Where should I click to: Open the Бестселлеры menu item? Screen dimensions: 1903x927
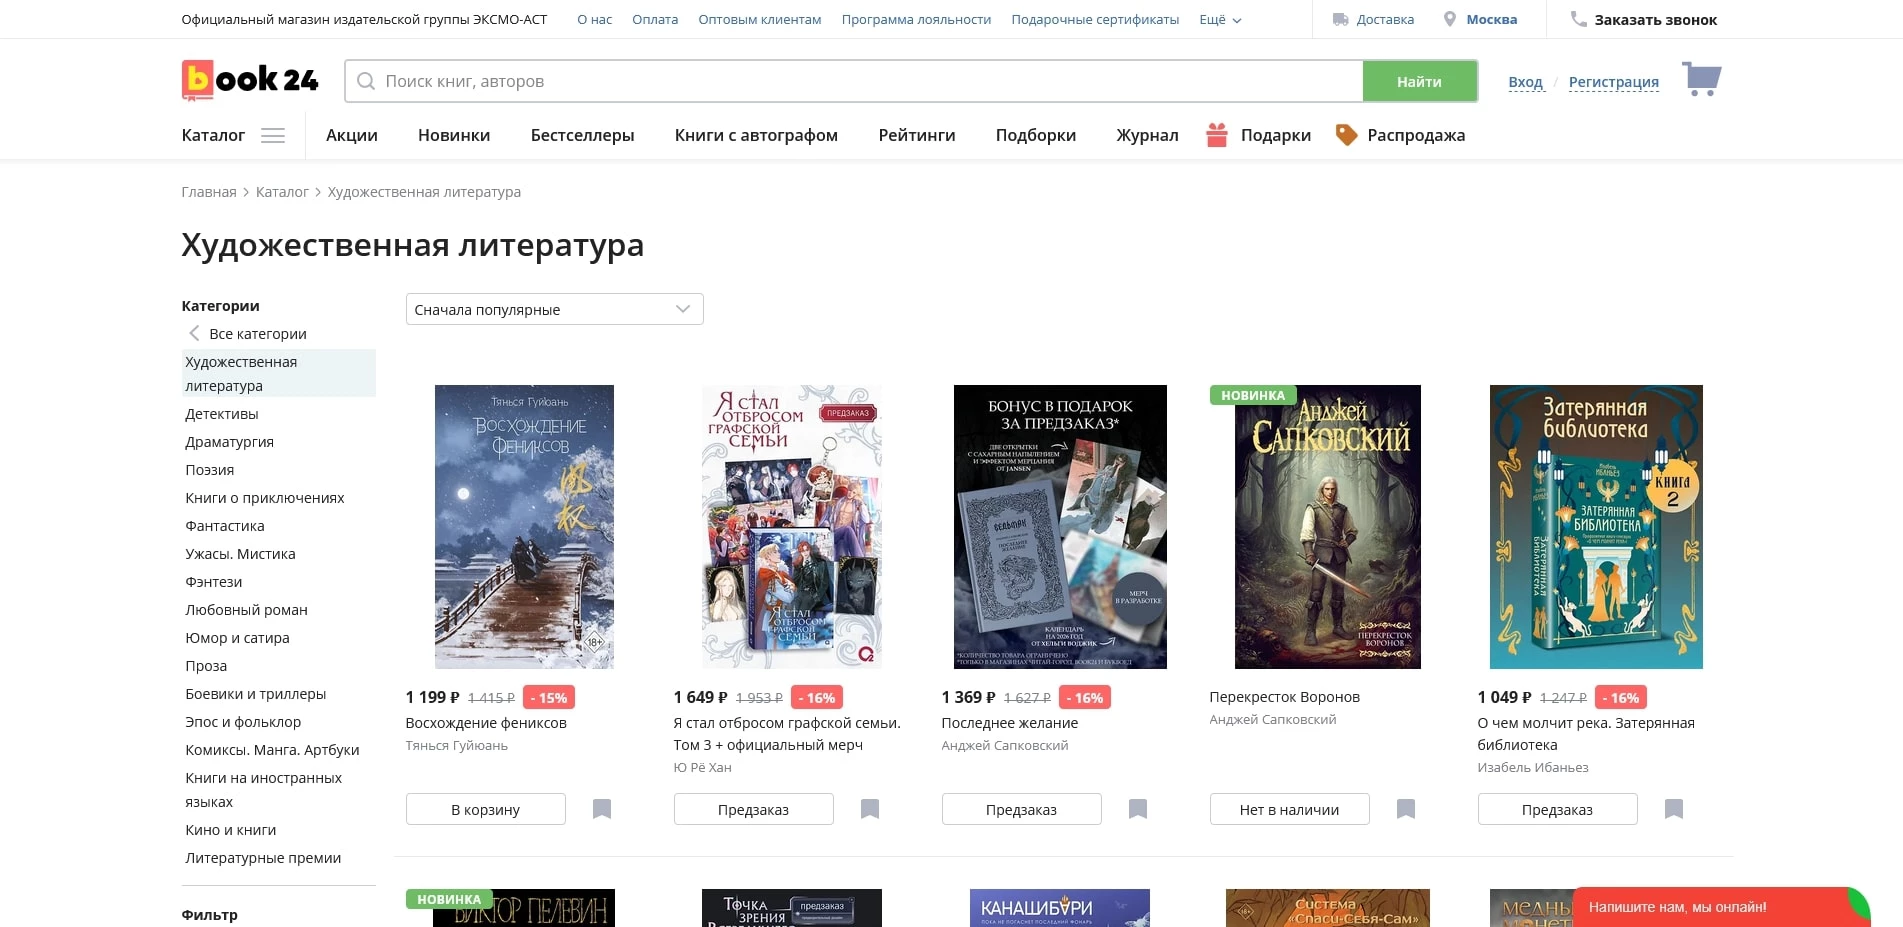coord(582,135)
